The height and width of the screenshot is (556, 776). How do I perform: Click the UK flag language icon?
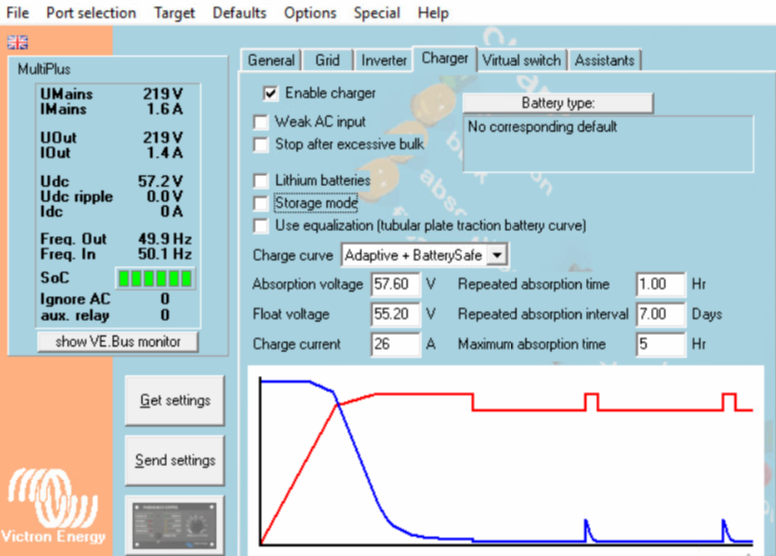click(17, 43)
